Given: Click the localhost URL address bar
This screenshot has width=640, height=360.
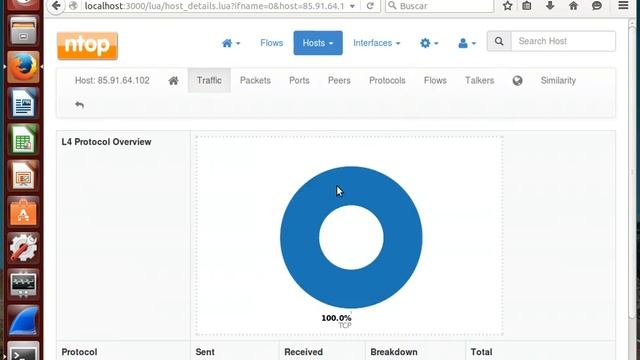Looking at the screenshot, I should (x=214, y=6).
